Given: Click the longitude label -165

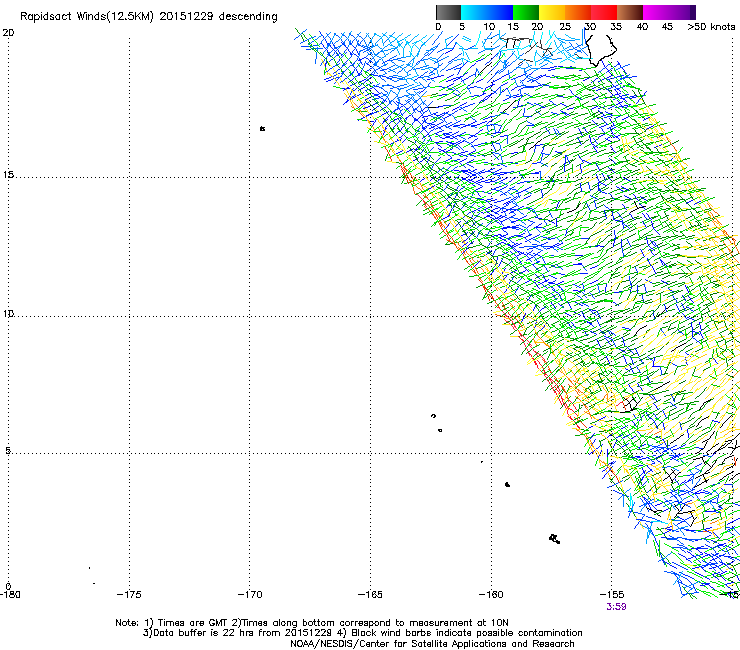Looking at the screenshot, I should 370,594.
